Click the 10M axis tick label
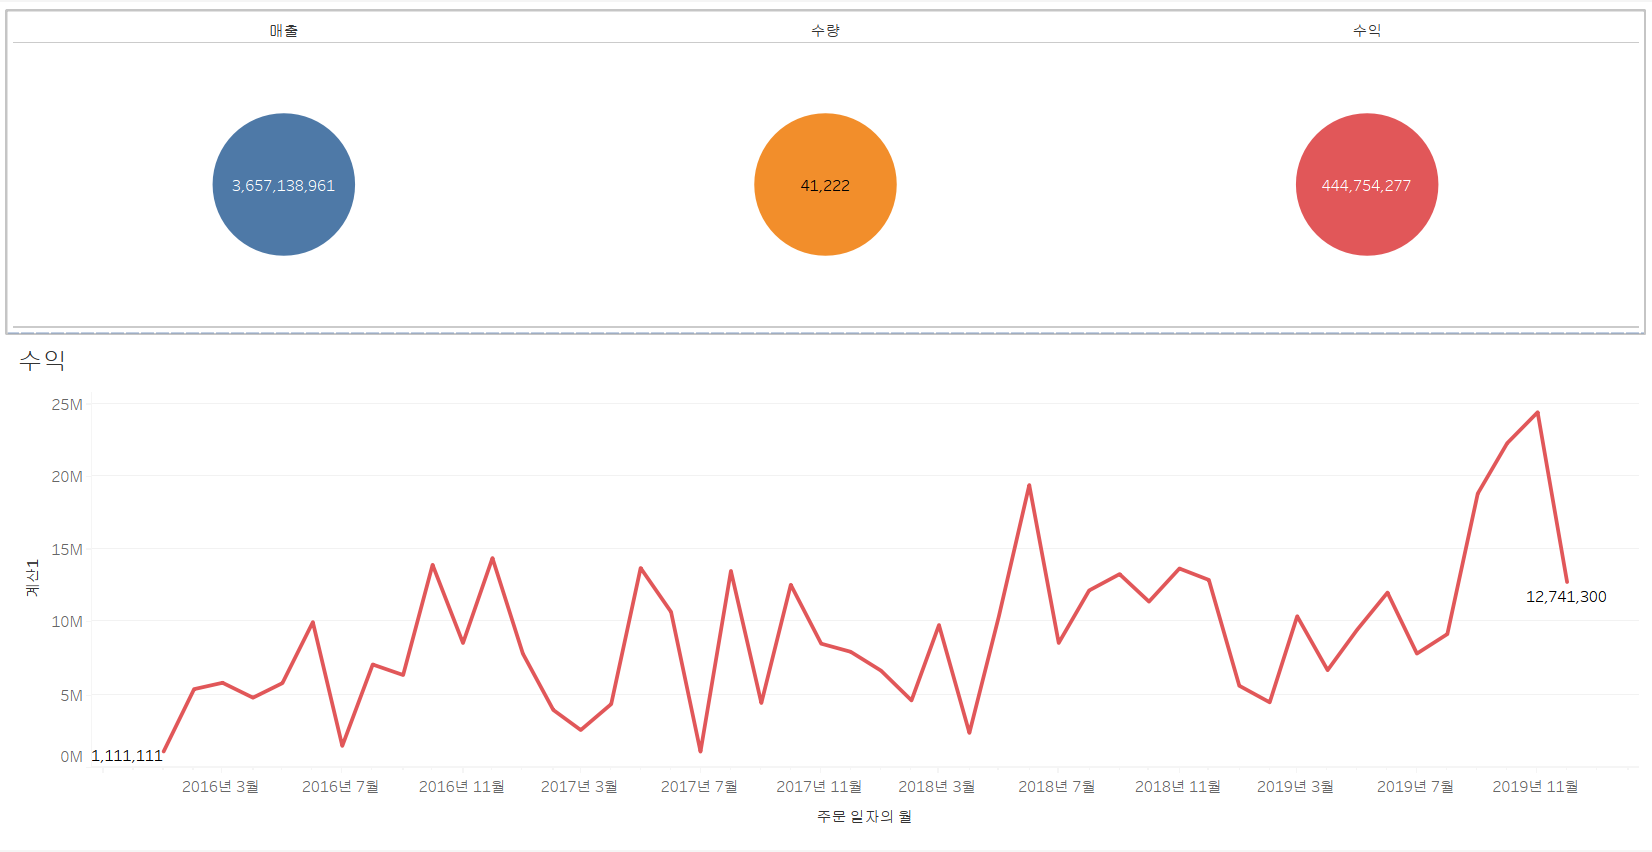1652x852 pixels. (x=67, y=622)
